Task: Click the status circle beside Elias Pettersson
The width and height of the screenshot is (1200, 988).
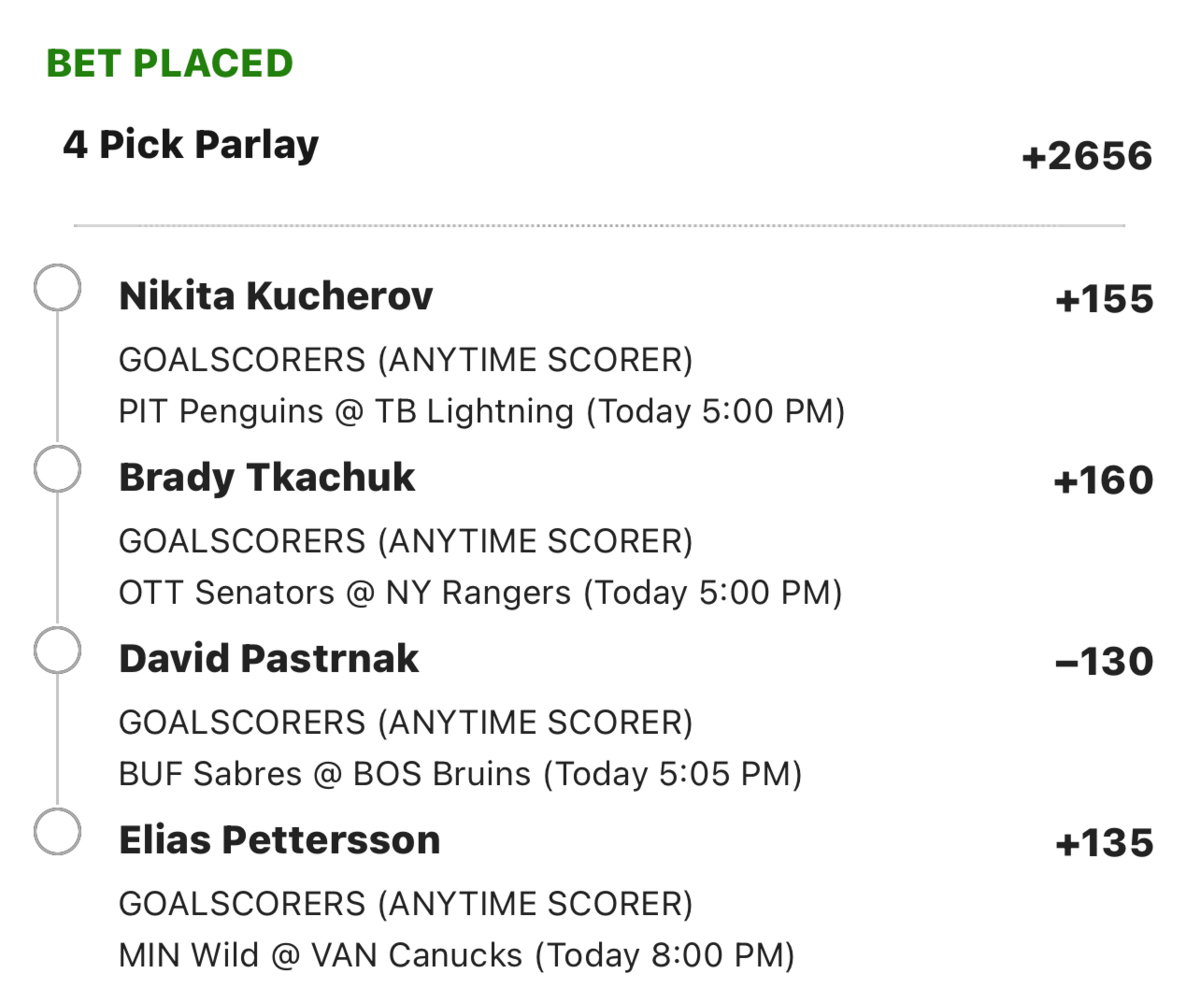Action: (57, 832)
